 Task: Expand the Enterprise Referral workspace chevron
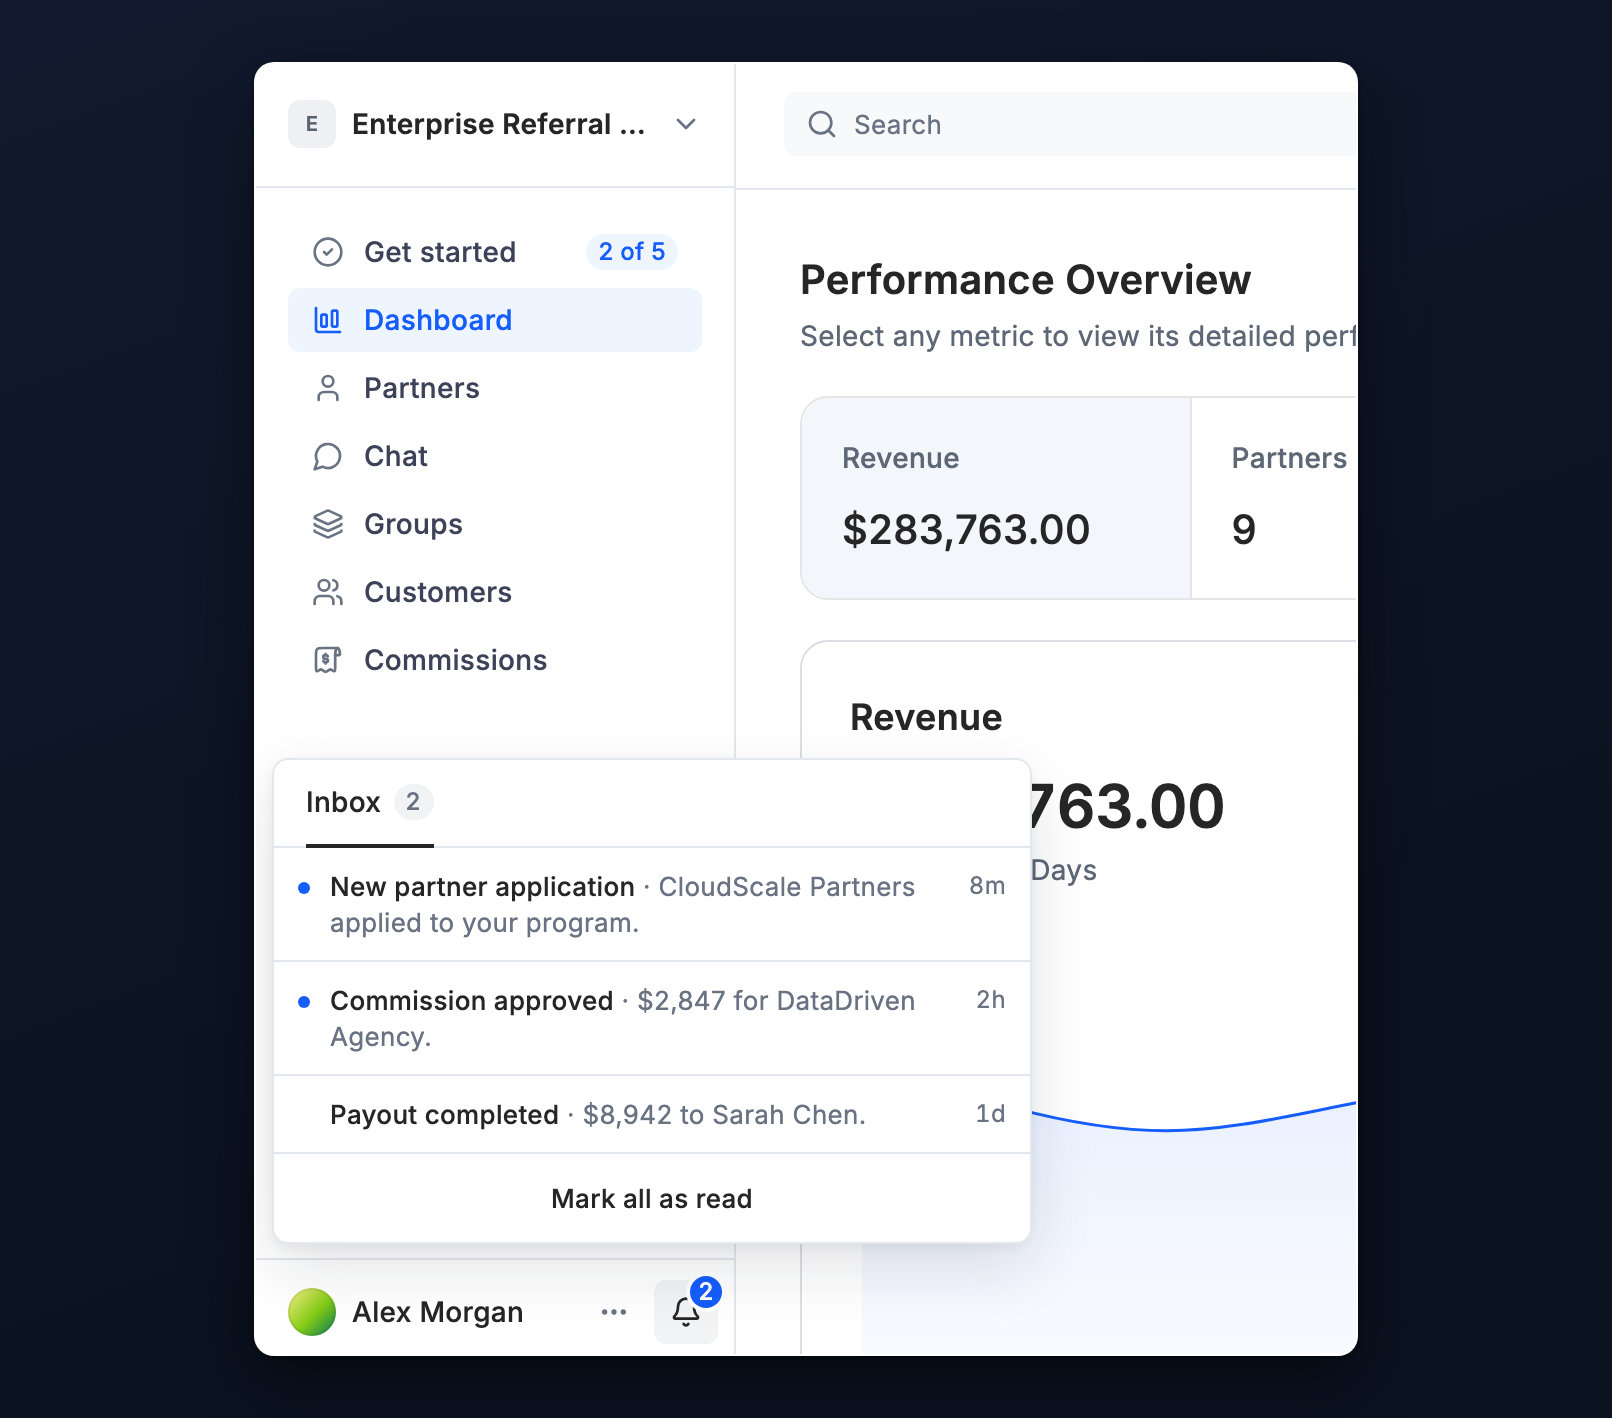686,124
